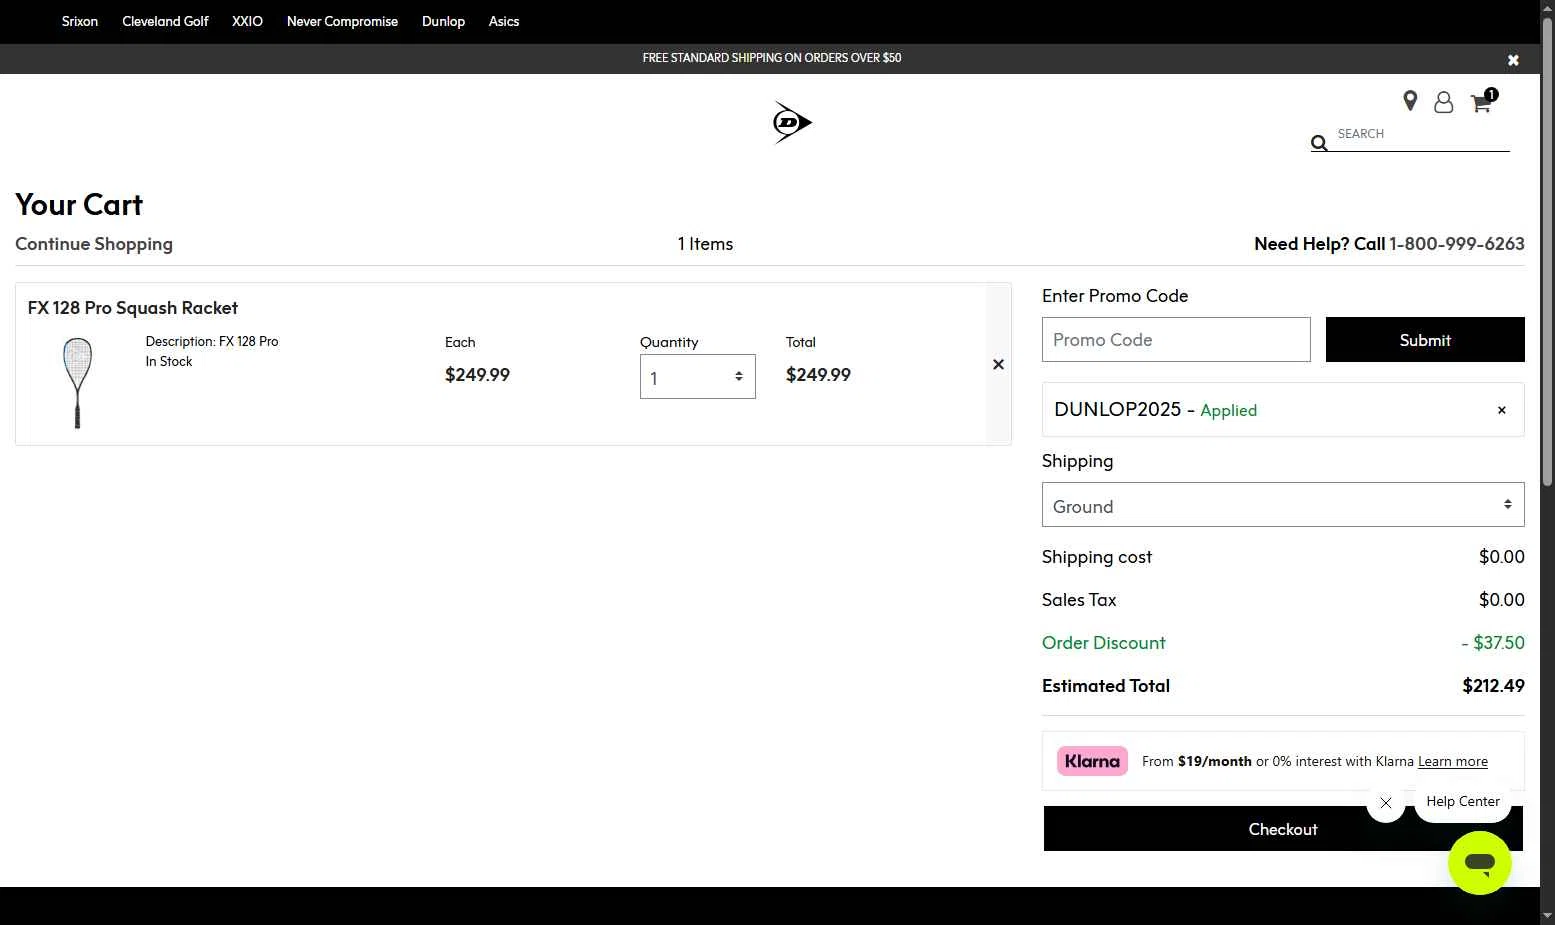The image size is (1555, 925).
Task: Go to the Srixon brand site
Action: pyautogui.click(x=80, y=21)
